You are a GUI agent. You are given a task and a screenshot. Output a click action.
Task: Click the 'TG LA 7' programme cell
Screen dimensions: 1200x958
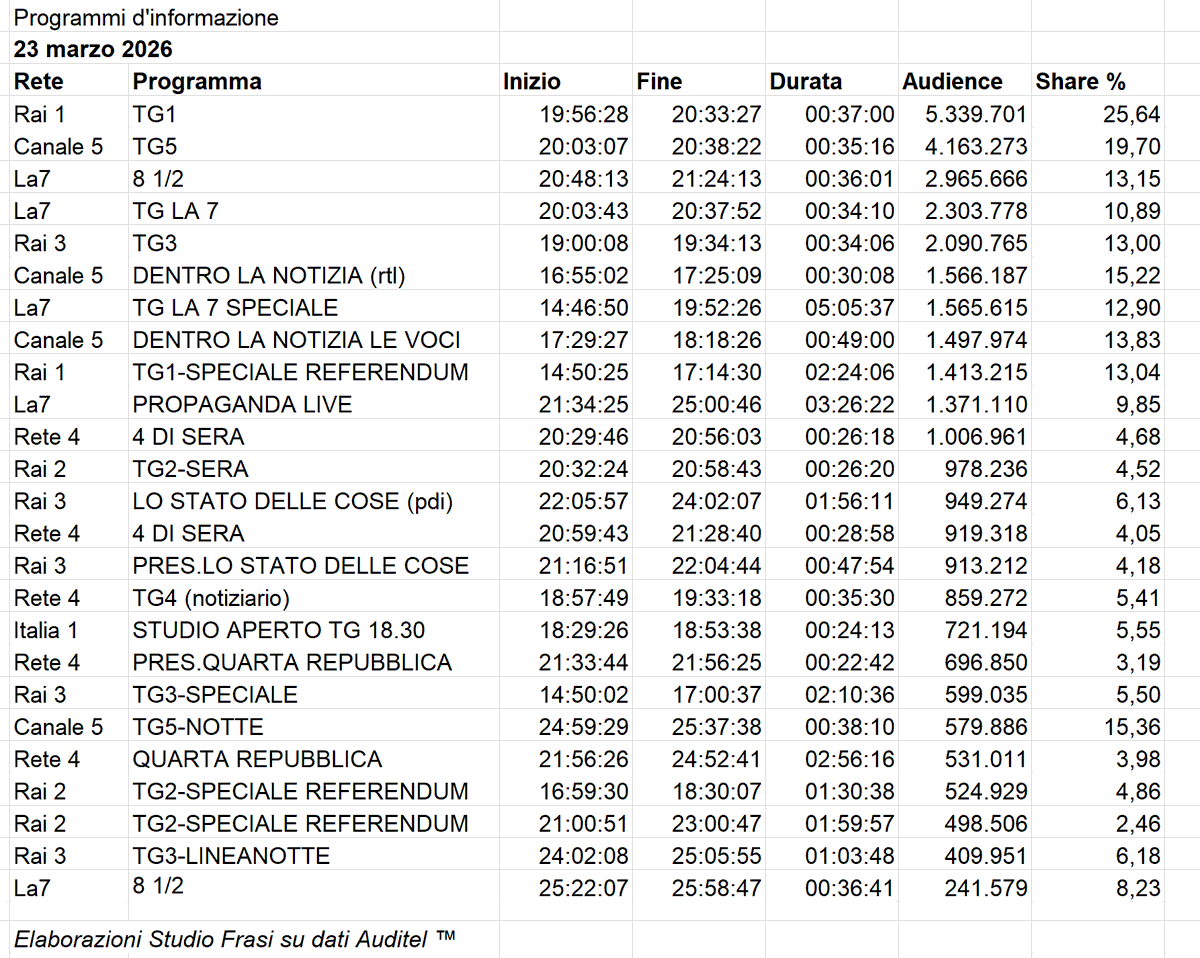[175, 211]
